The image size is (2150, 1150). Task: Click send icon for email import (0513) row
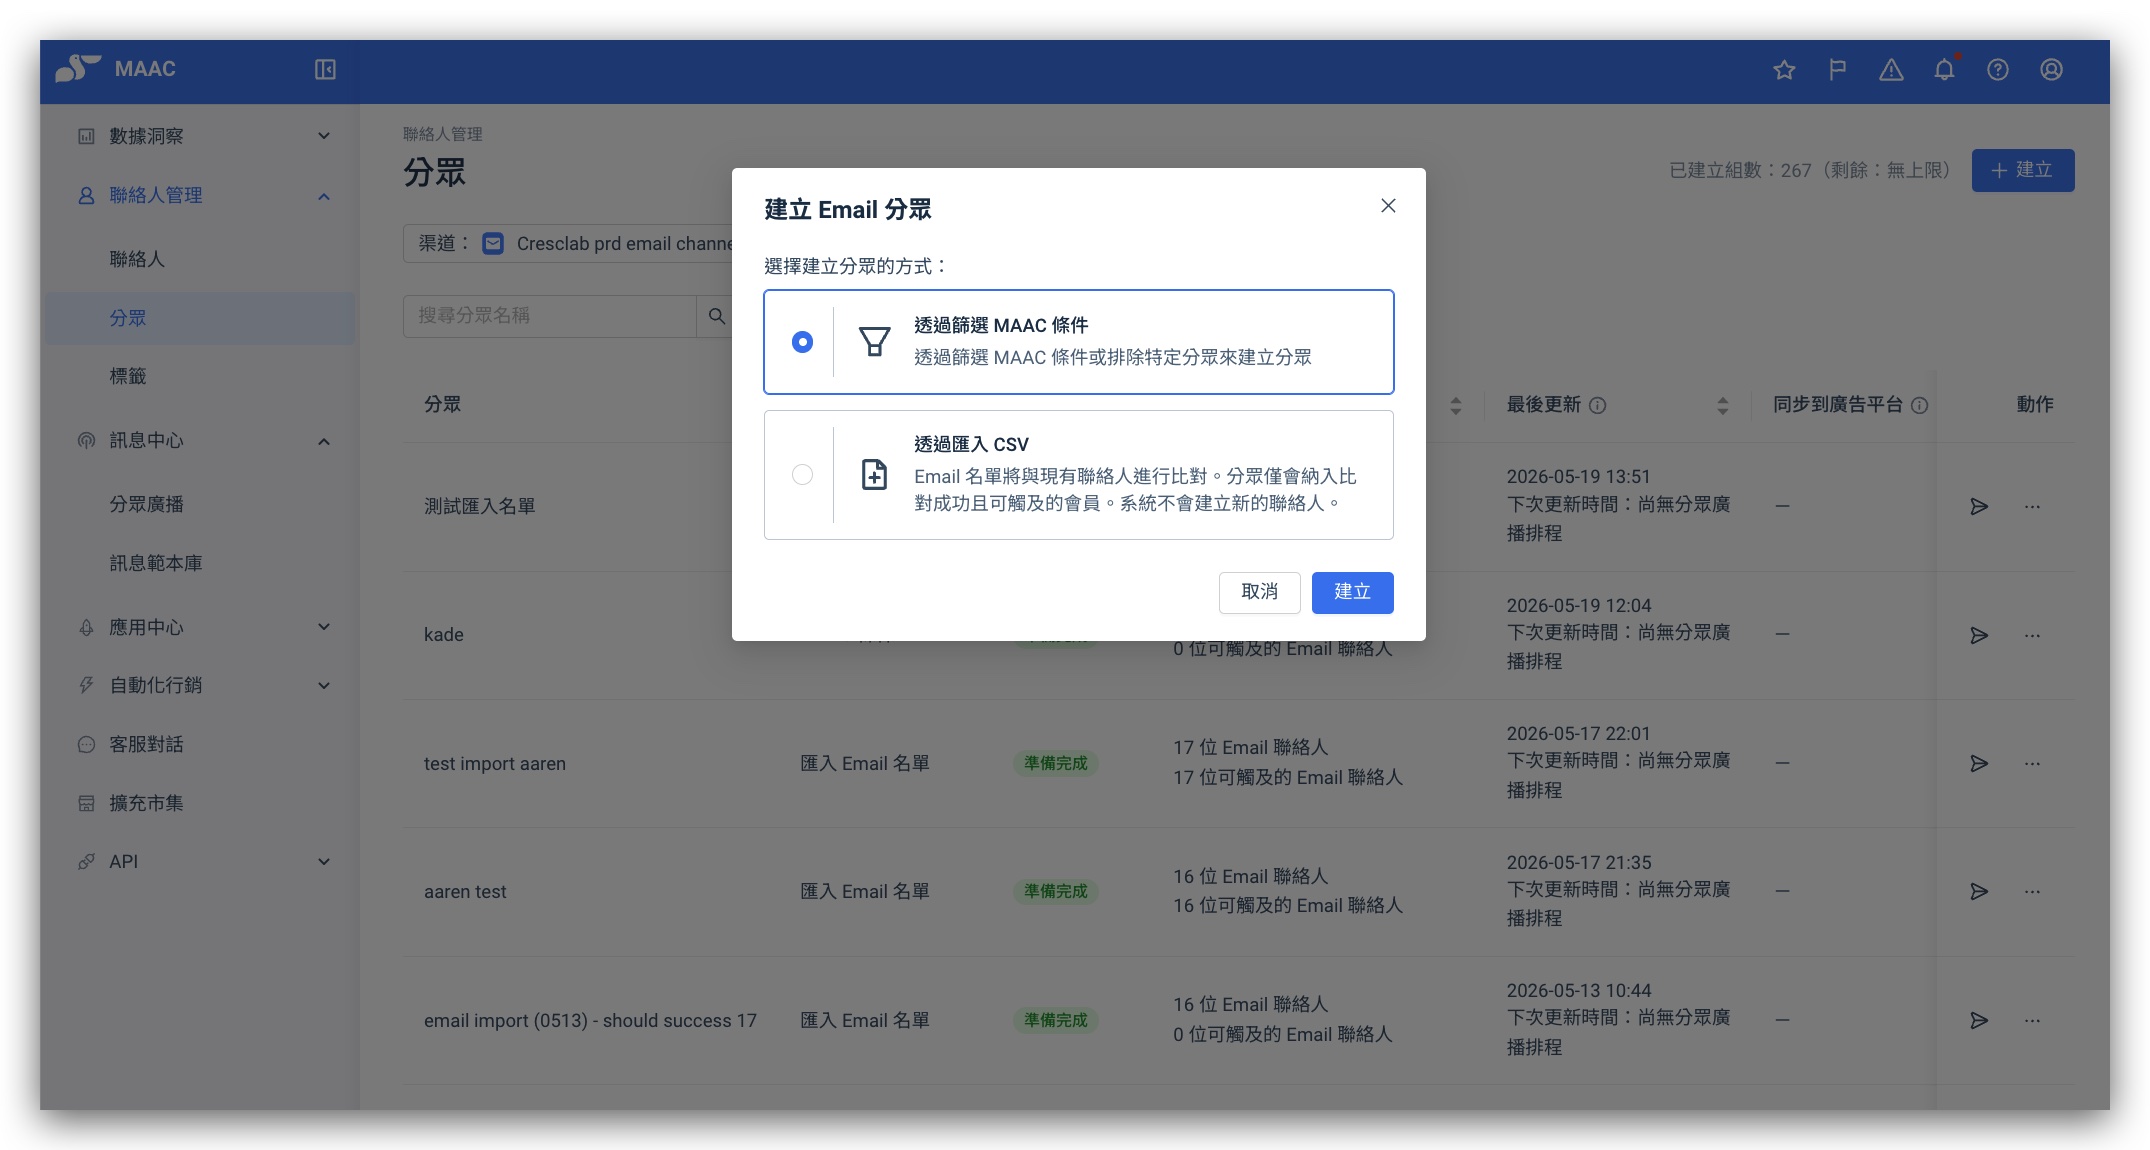(x=1978, y=1021)
